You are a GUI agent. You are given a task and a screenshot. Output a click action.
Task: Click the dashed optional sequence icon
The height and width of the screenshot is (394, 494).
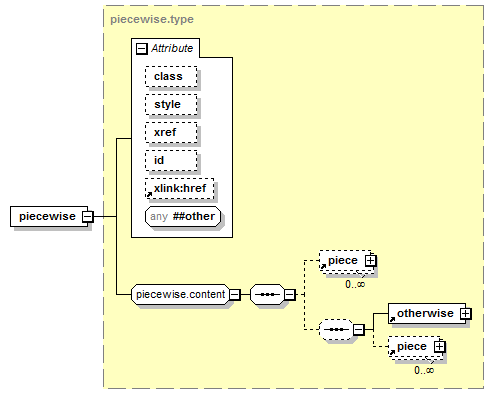(x=336, y=330)
